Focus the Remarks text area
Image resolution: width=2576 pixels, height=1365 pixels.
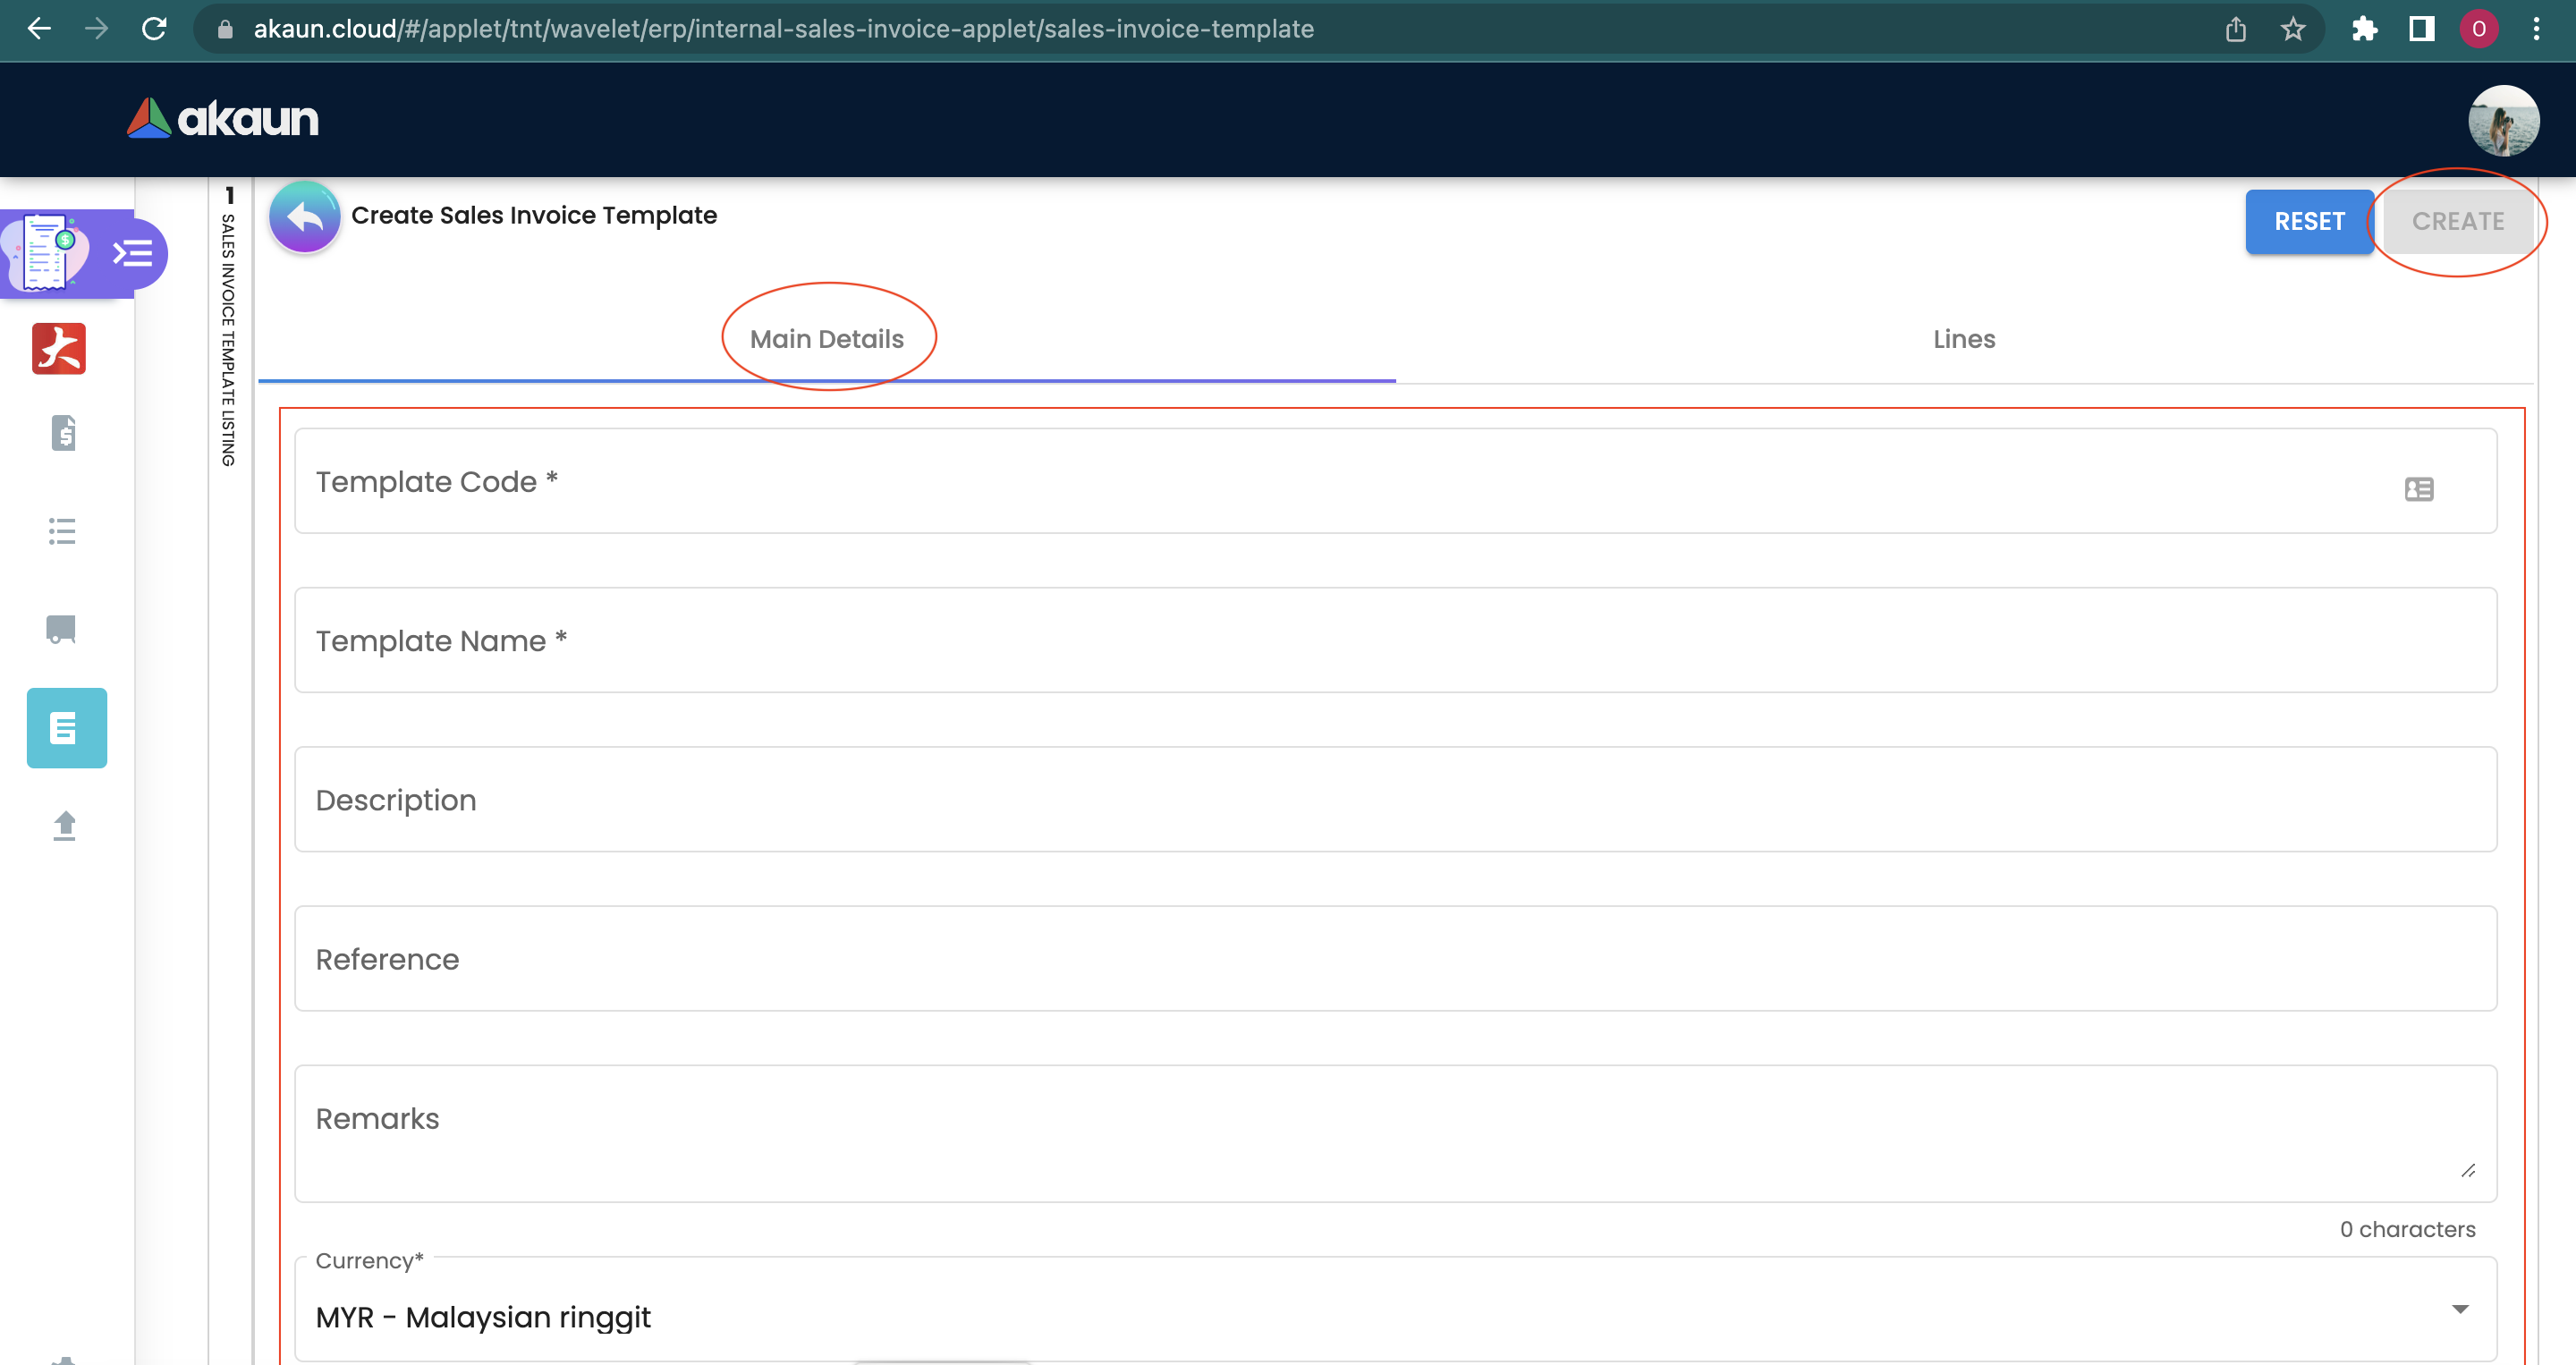tap(1395, 1132)
